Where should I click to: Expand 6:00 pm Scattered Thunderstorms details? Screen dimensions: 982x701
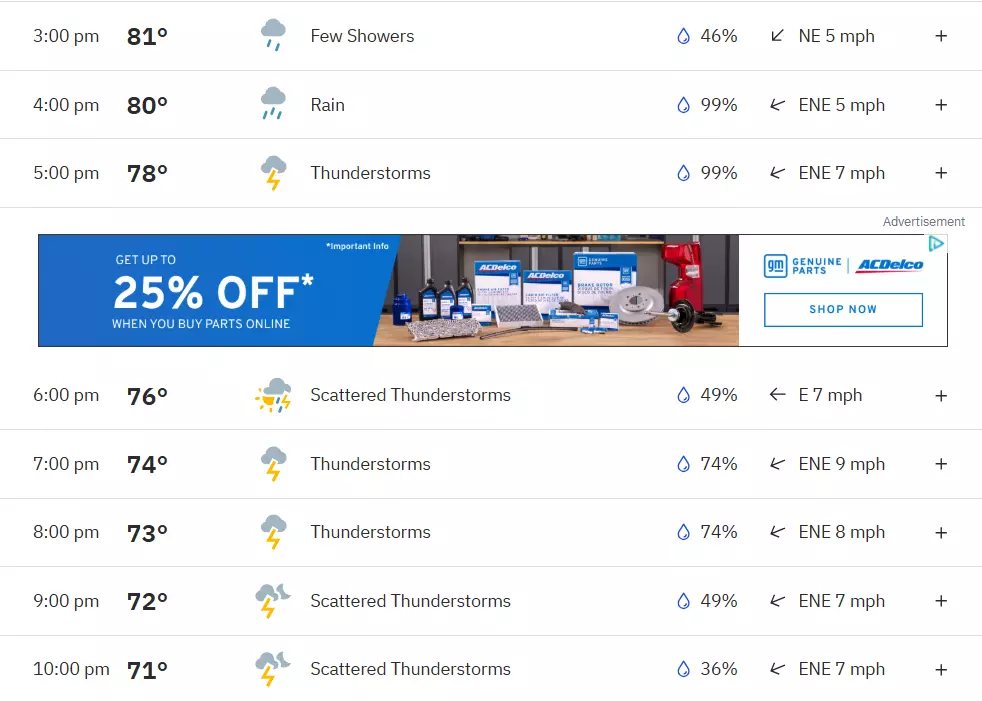pyautogui.click(x=941, y=396)
